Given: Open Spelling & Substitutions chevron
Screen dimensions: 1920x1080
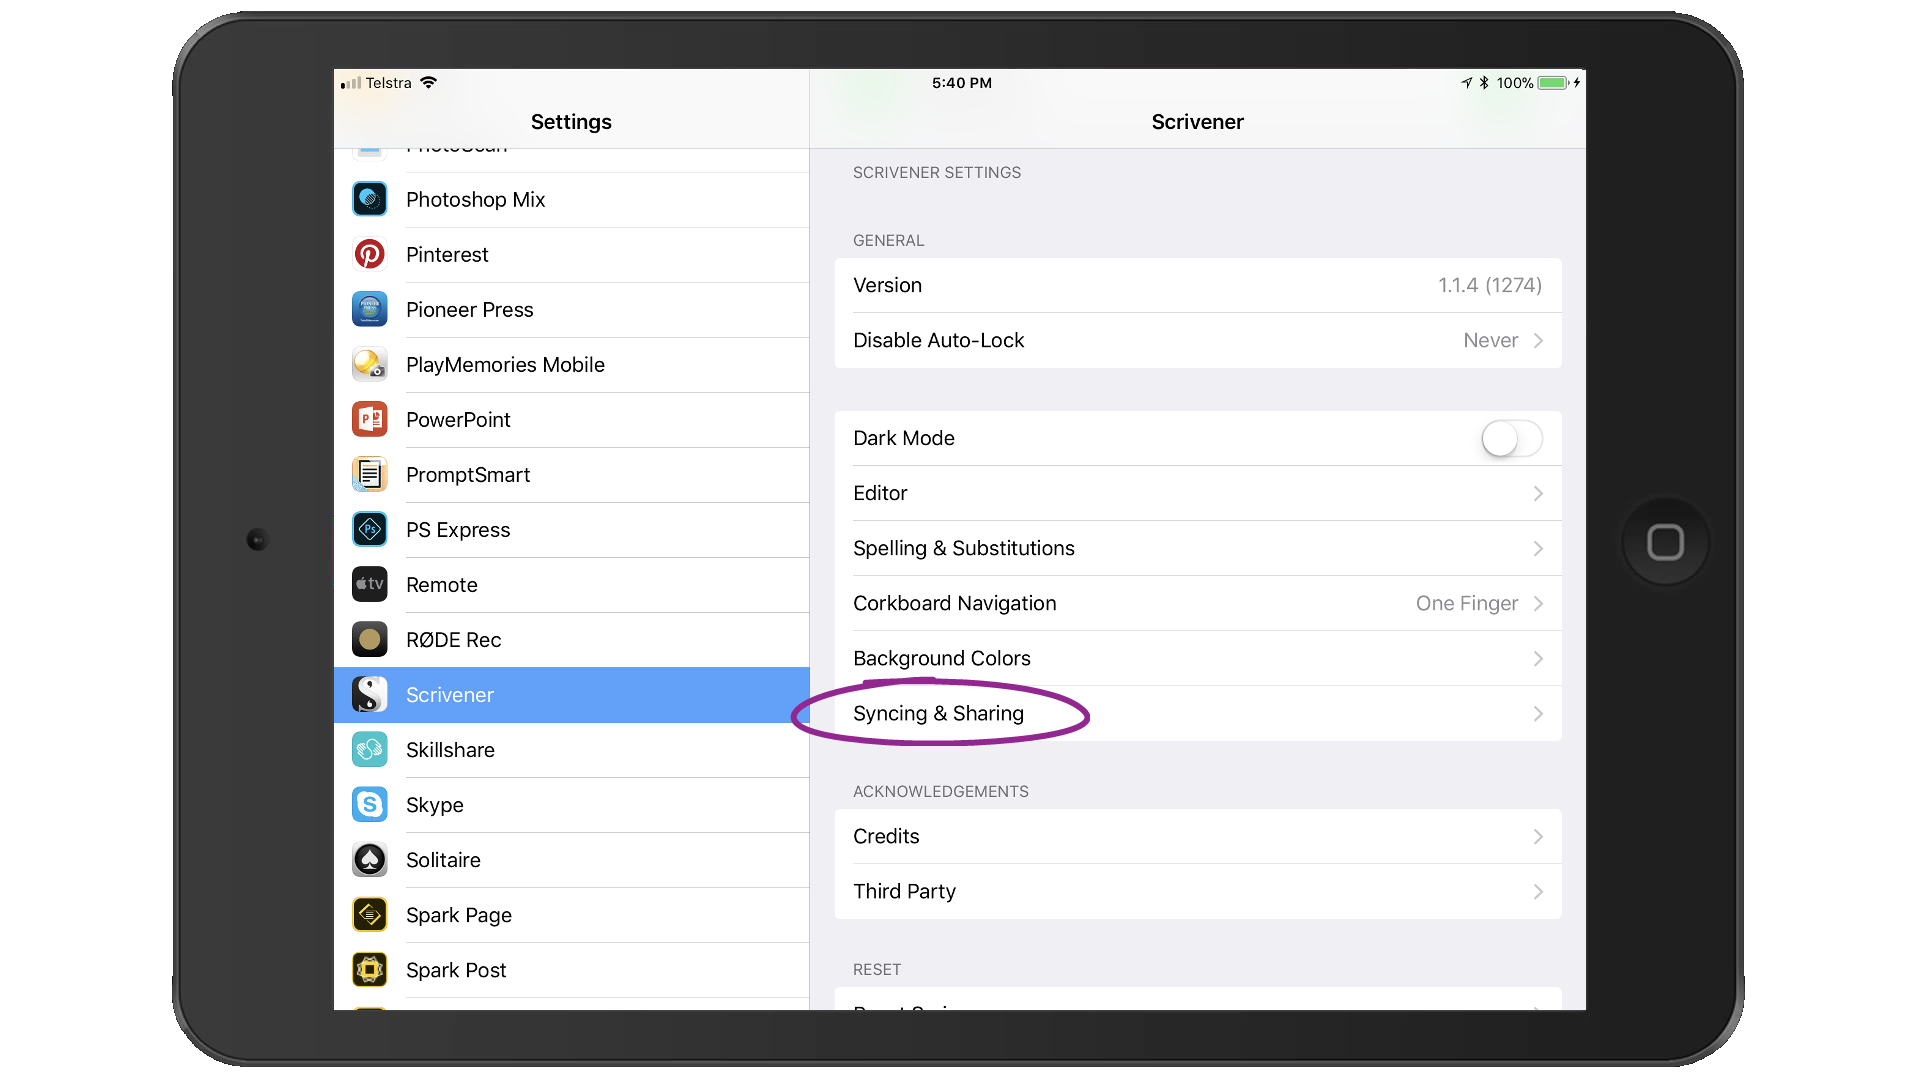Looking at the screenshot, I should pos(1538,548).
